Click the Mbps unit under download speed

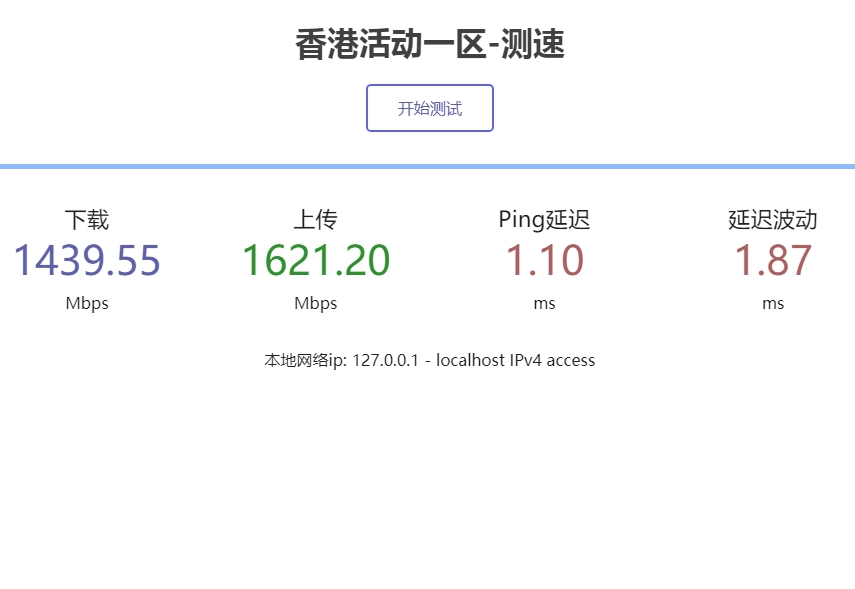86,303
